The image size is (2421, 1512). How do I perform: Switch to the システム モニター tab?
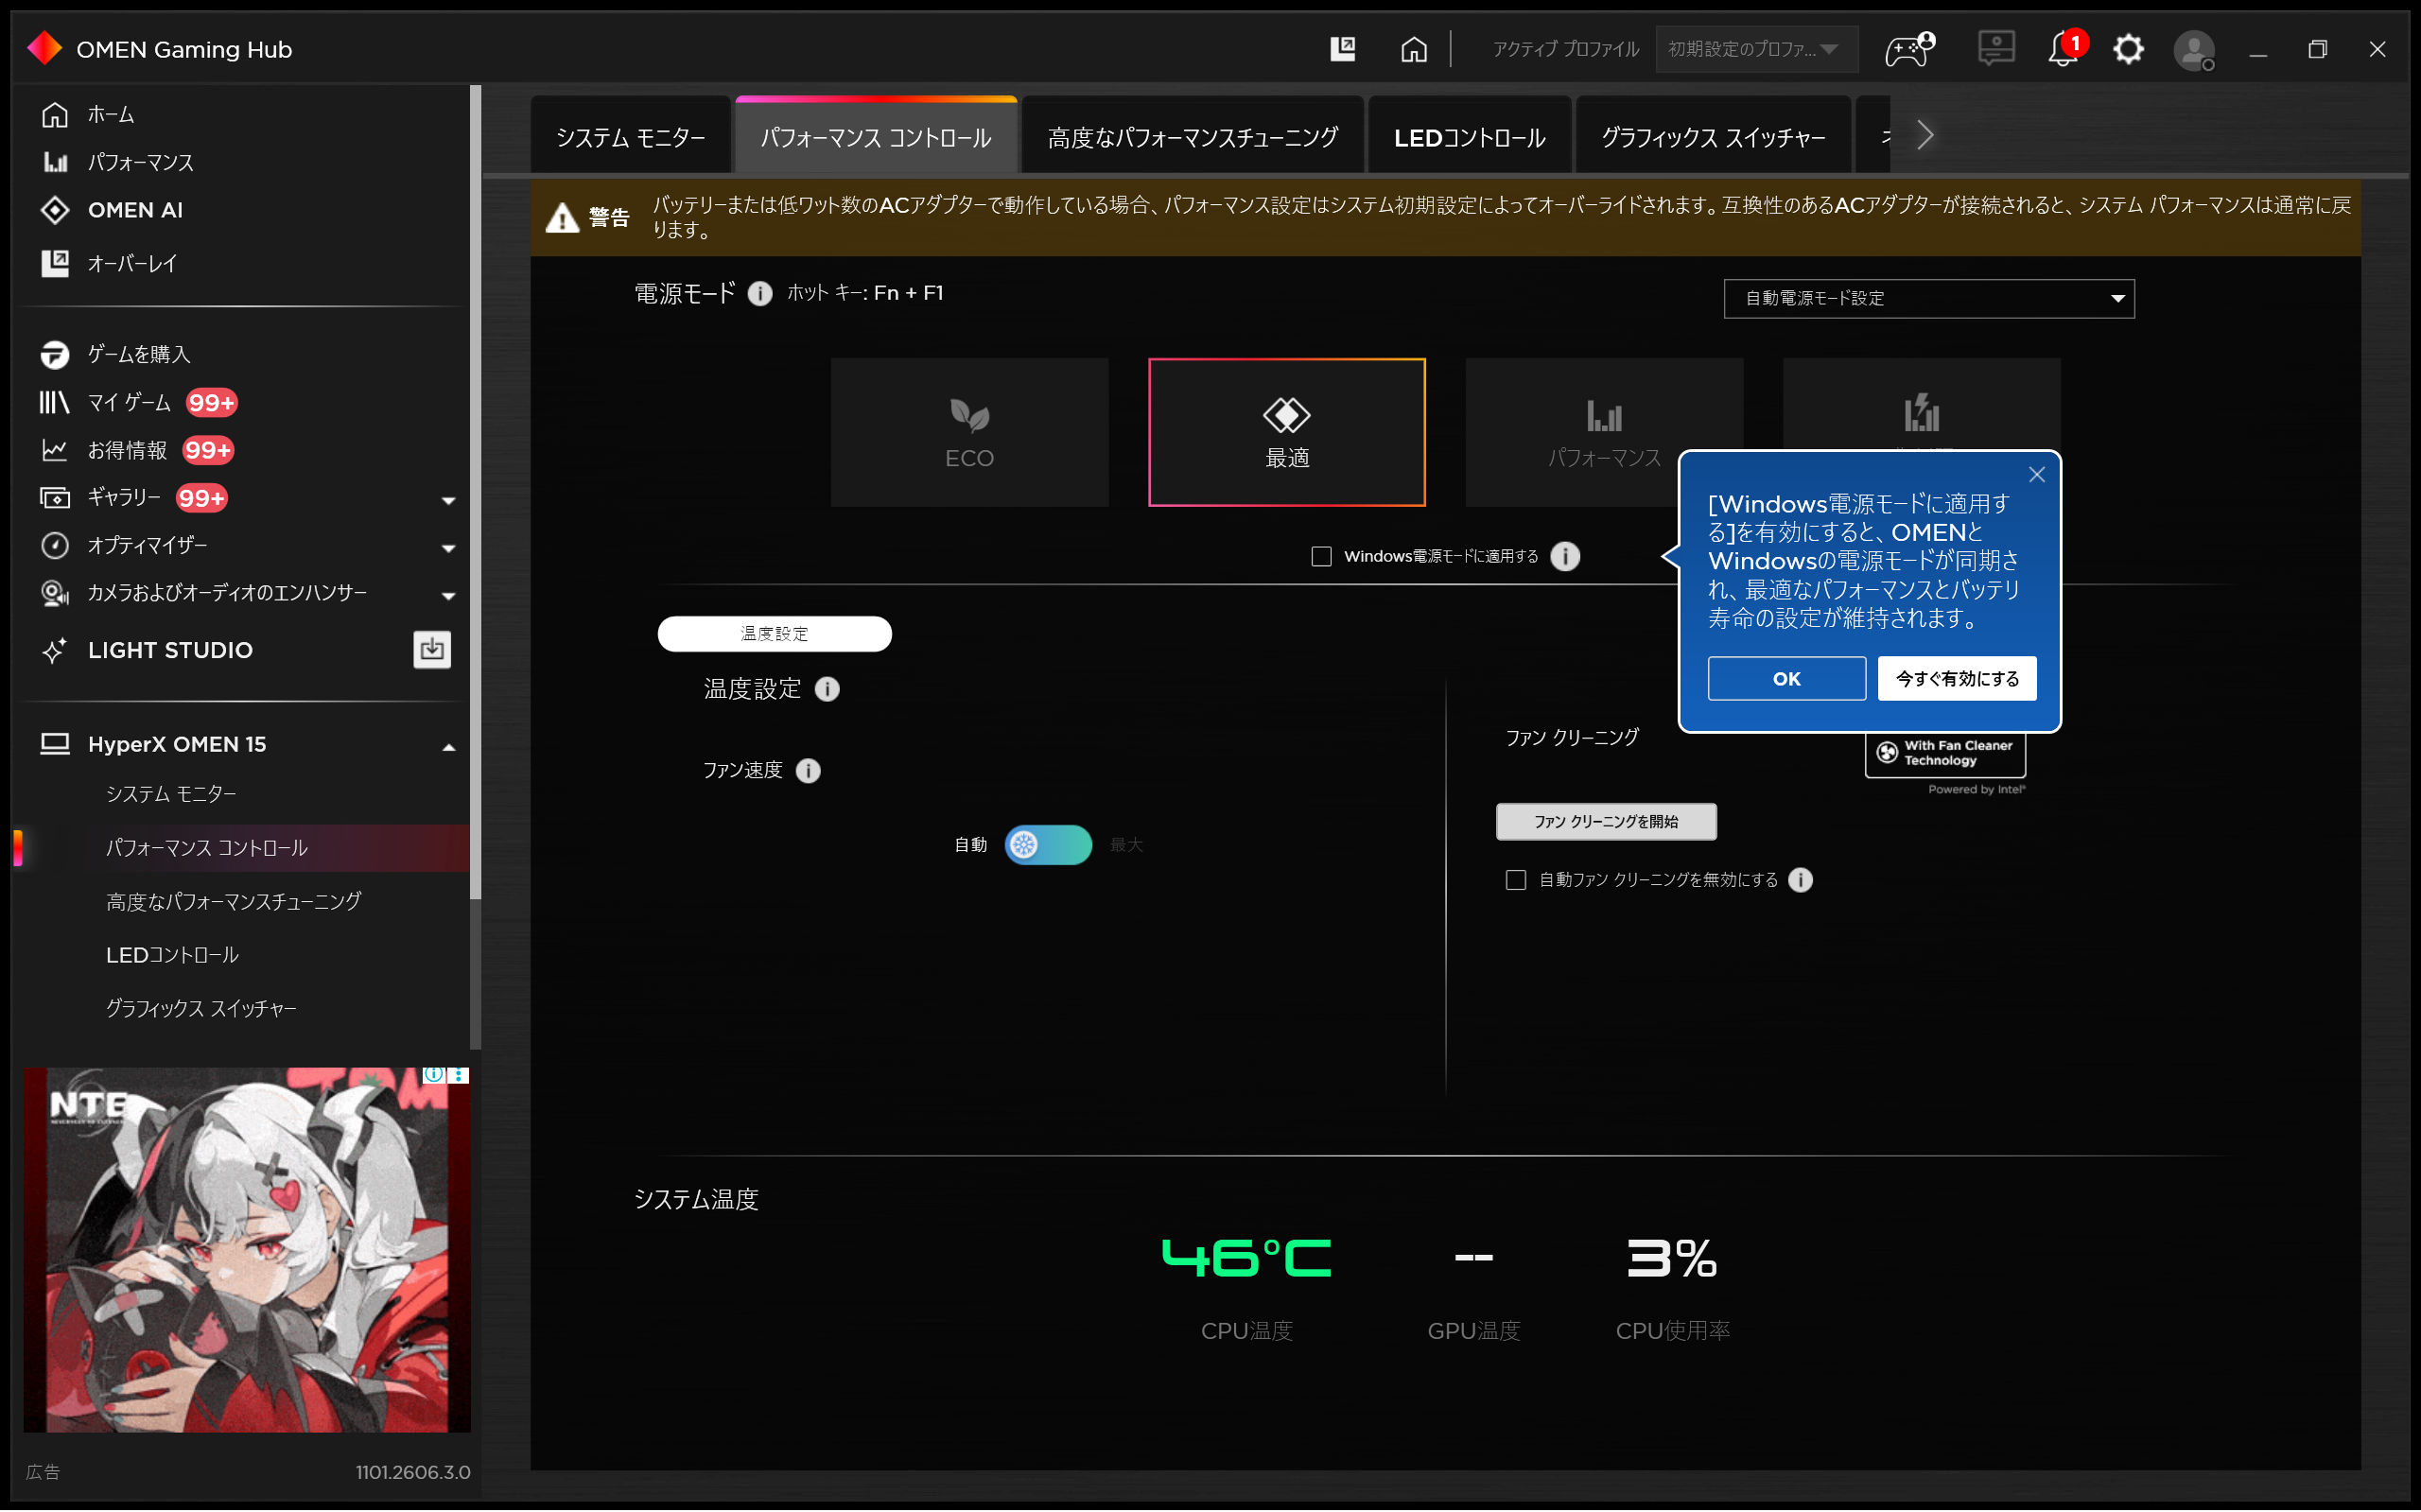pos(630,137)
